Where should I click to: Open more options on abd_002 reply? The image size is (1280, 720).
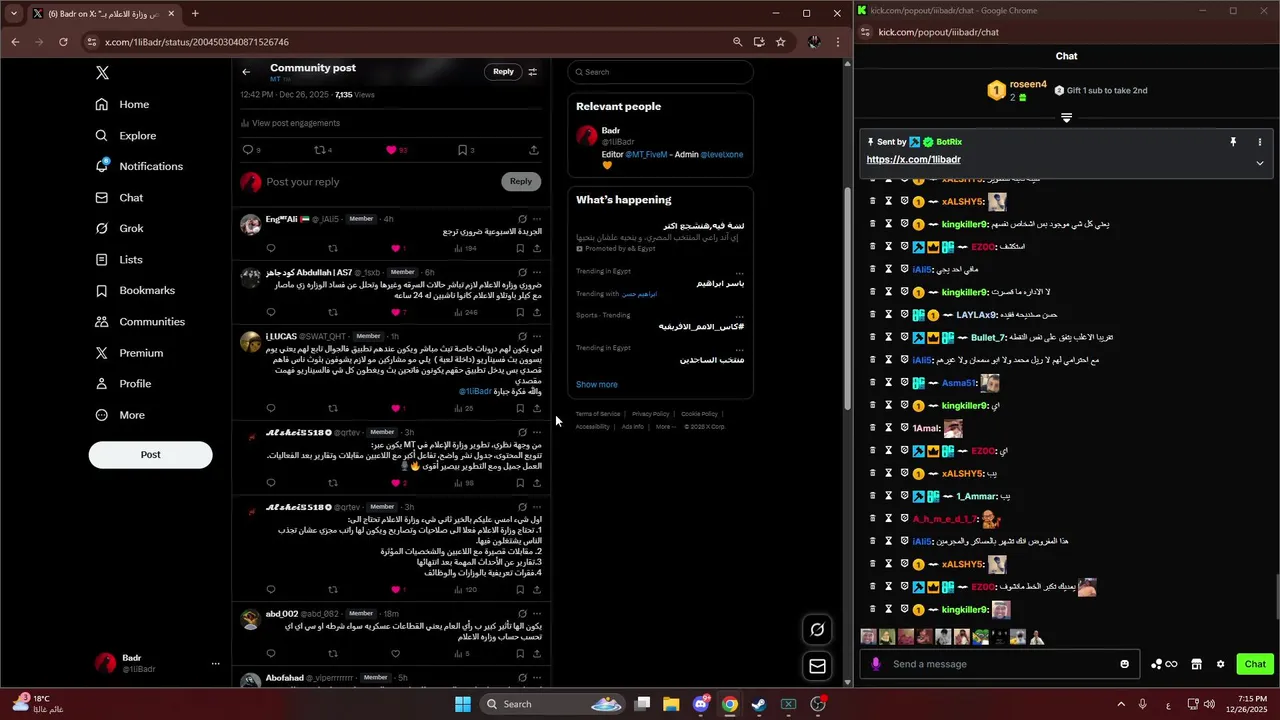click(x=537, y=613)
